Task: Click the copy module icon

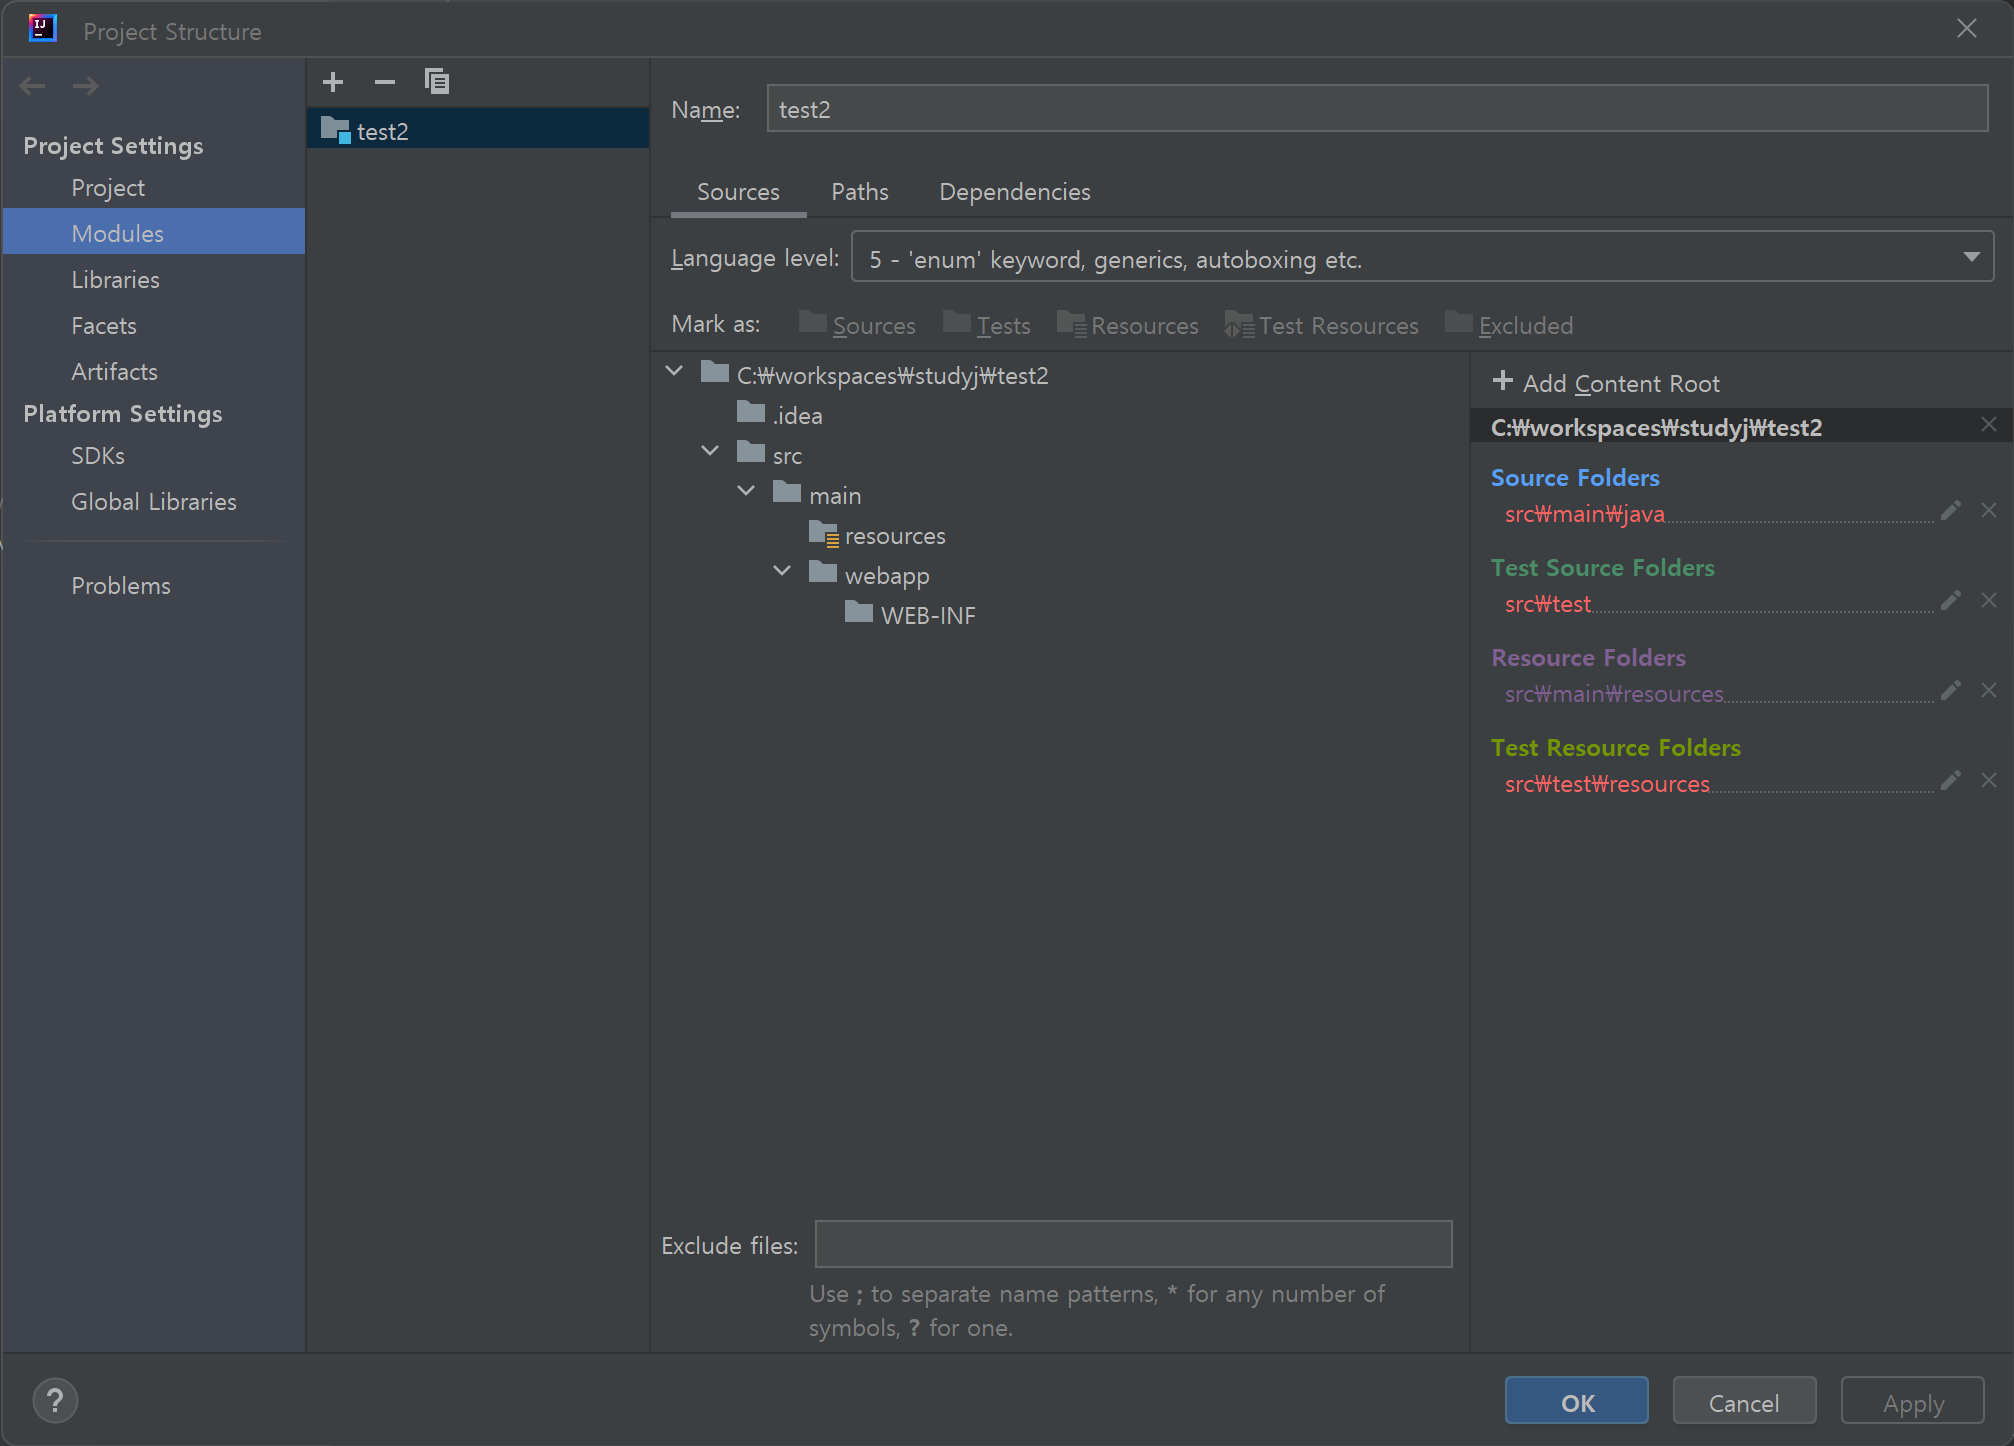Action: tap(437, 82)
